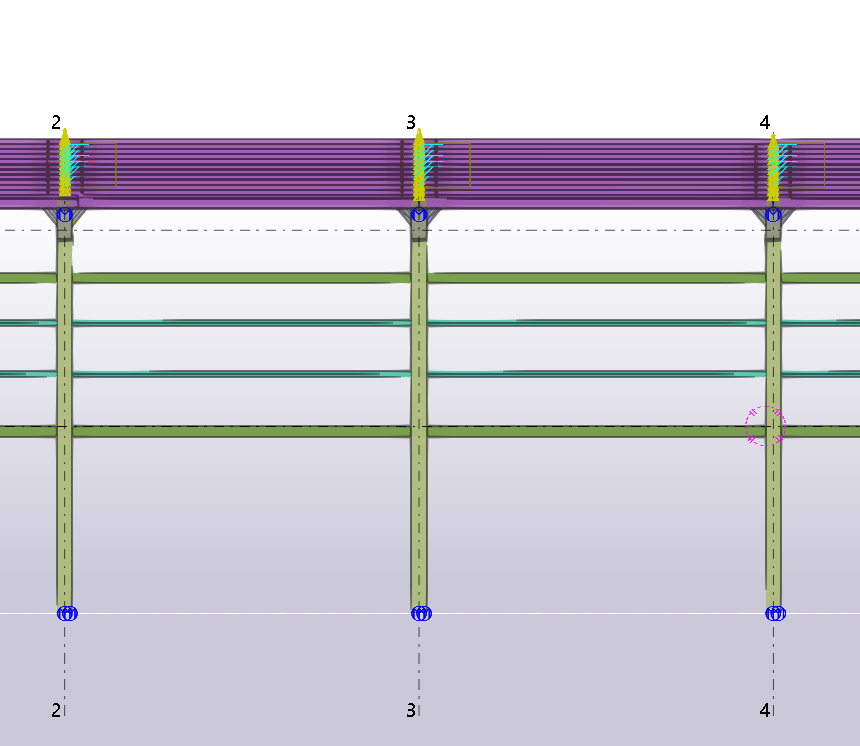Click grid label 3 at the bottom
This screenshot has height=746, width=860.
click(410, 710)
